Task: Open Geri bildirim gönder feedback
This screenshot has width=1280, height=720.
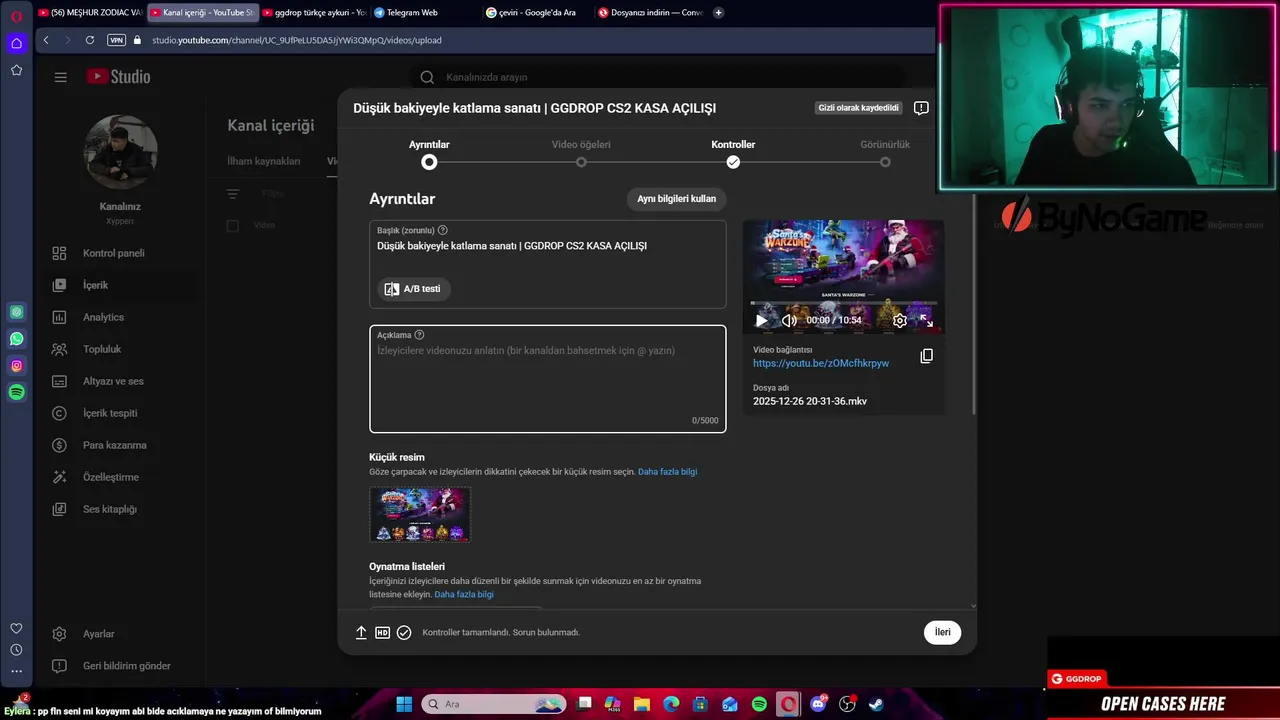Action: click(126, 666)
